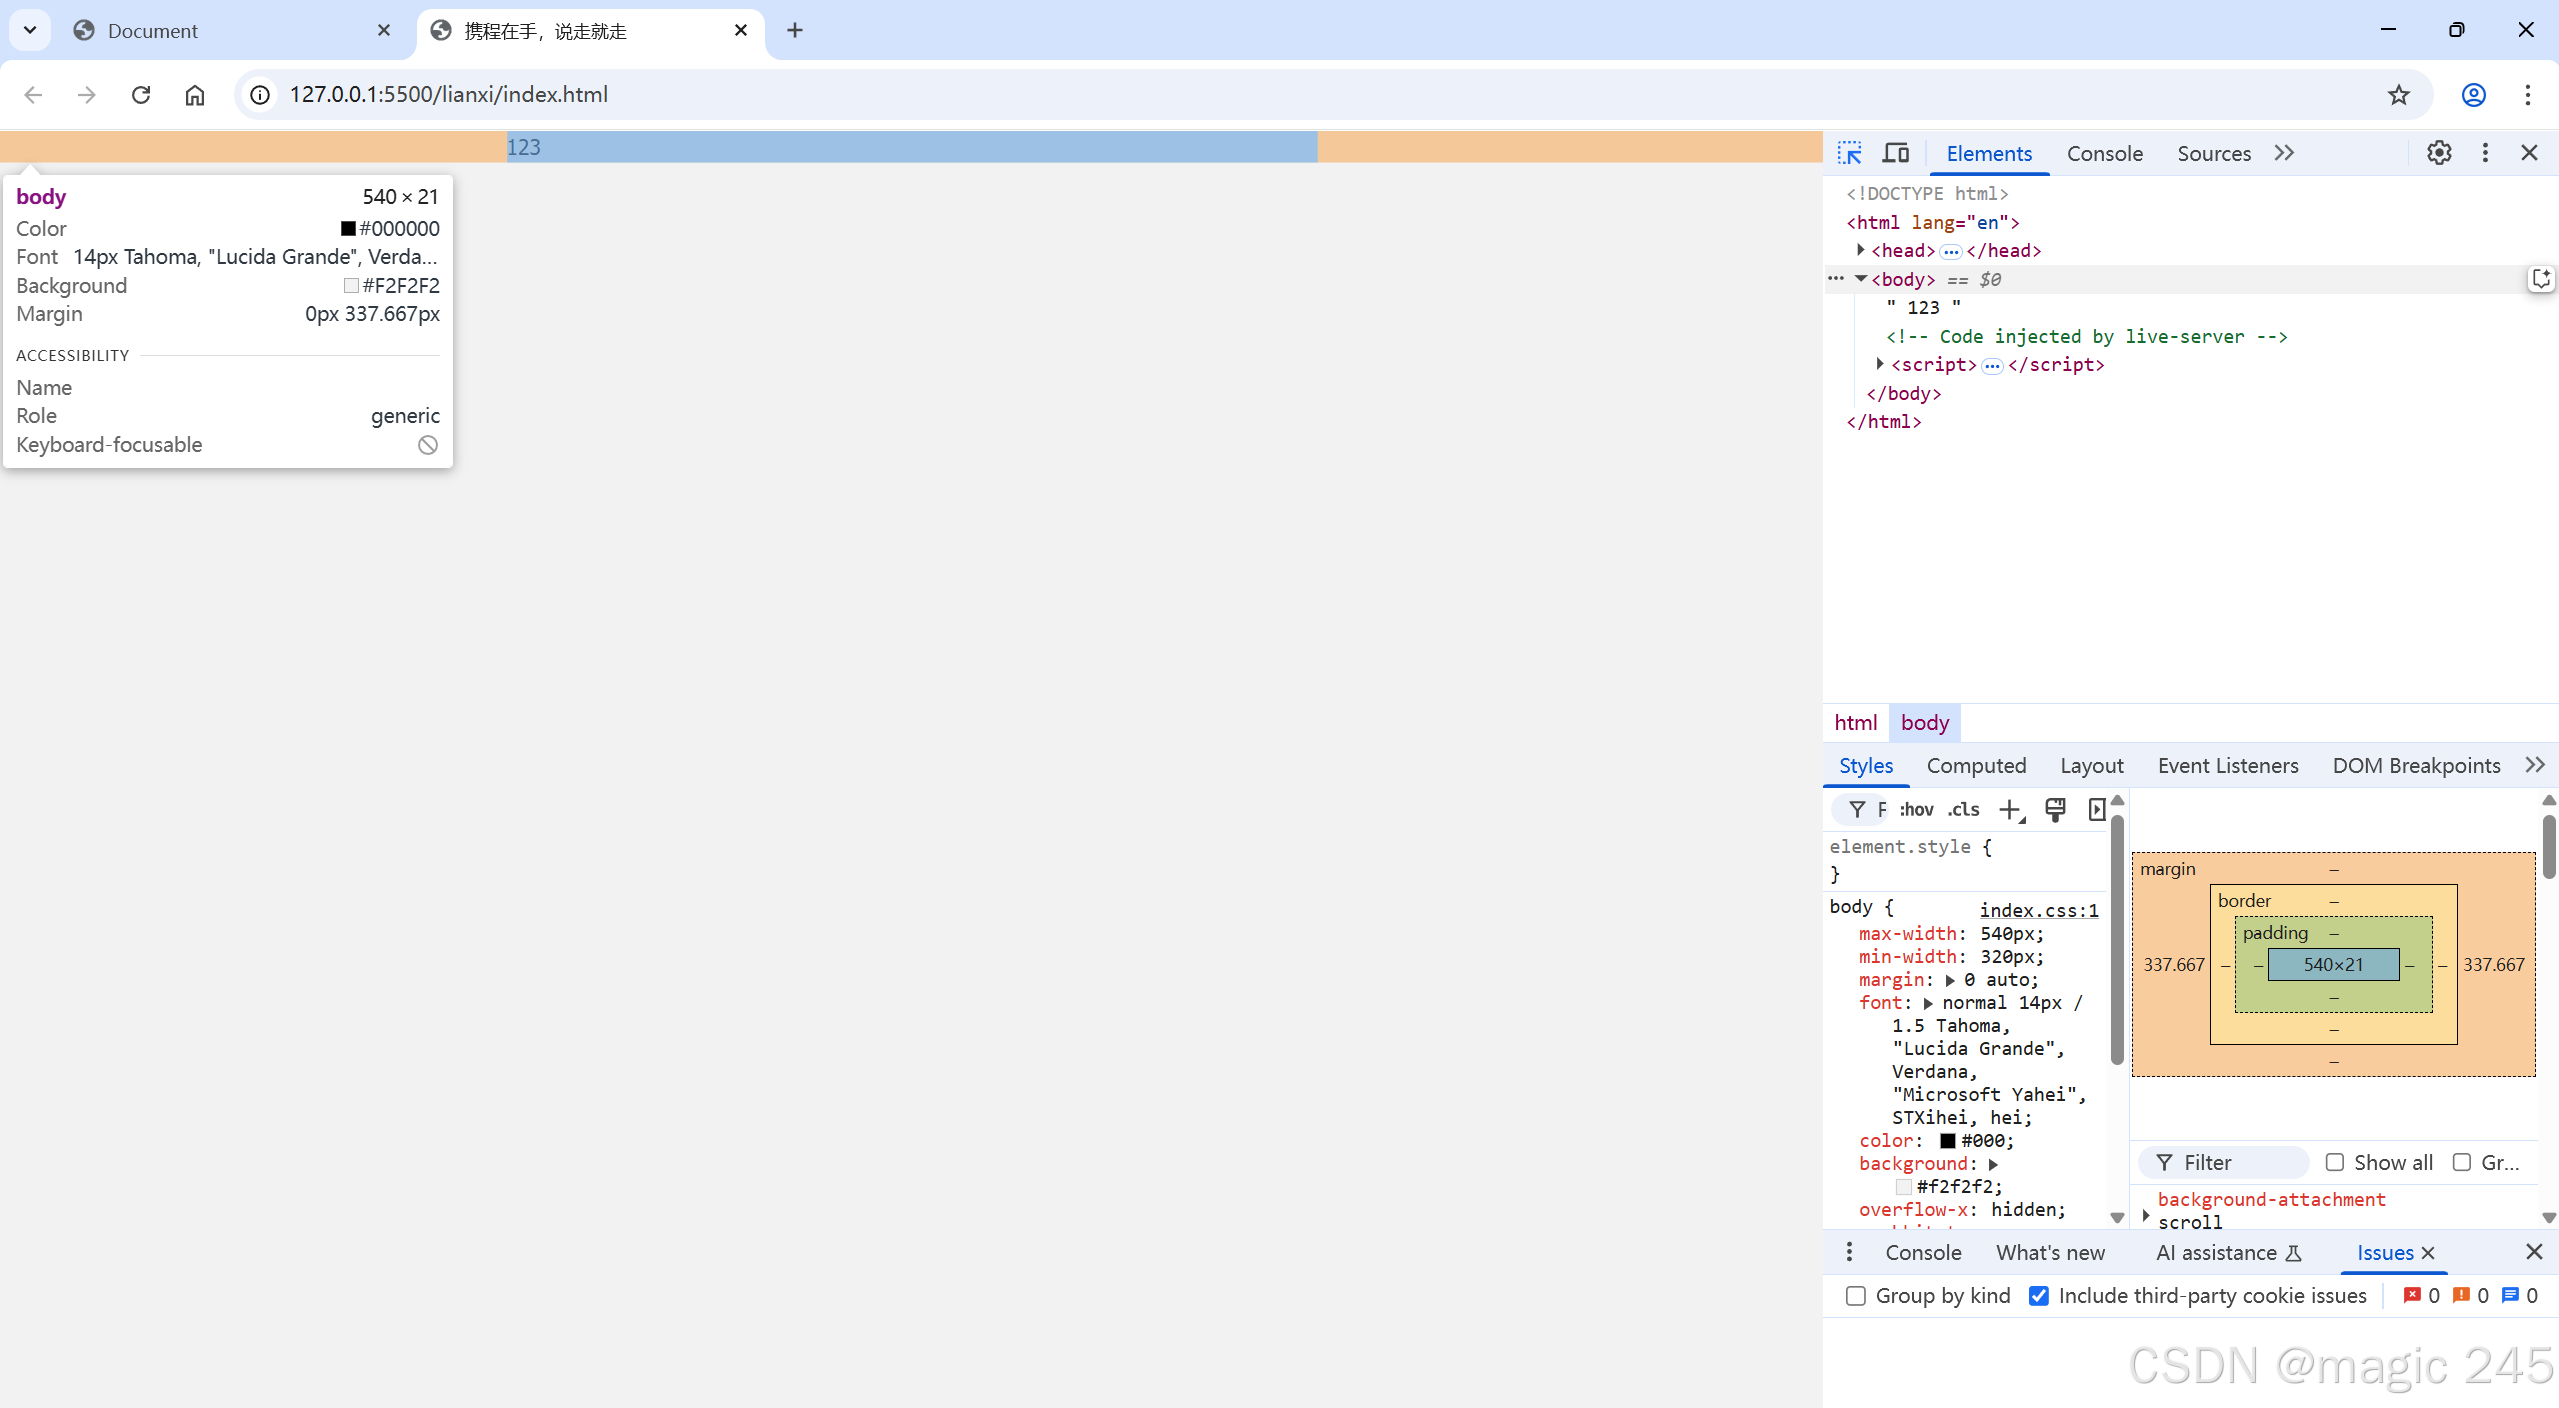Viewport: 2559px width, 1408px height.
Task: Enable the Show all checkbox
Action: pos(2335,1162)
